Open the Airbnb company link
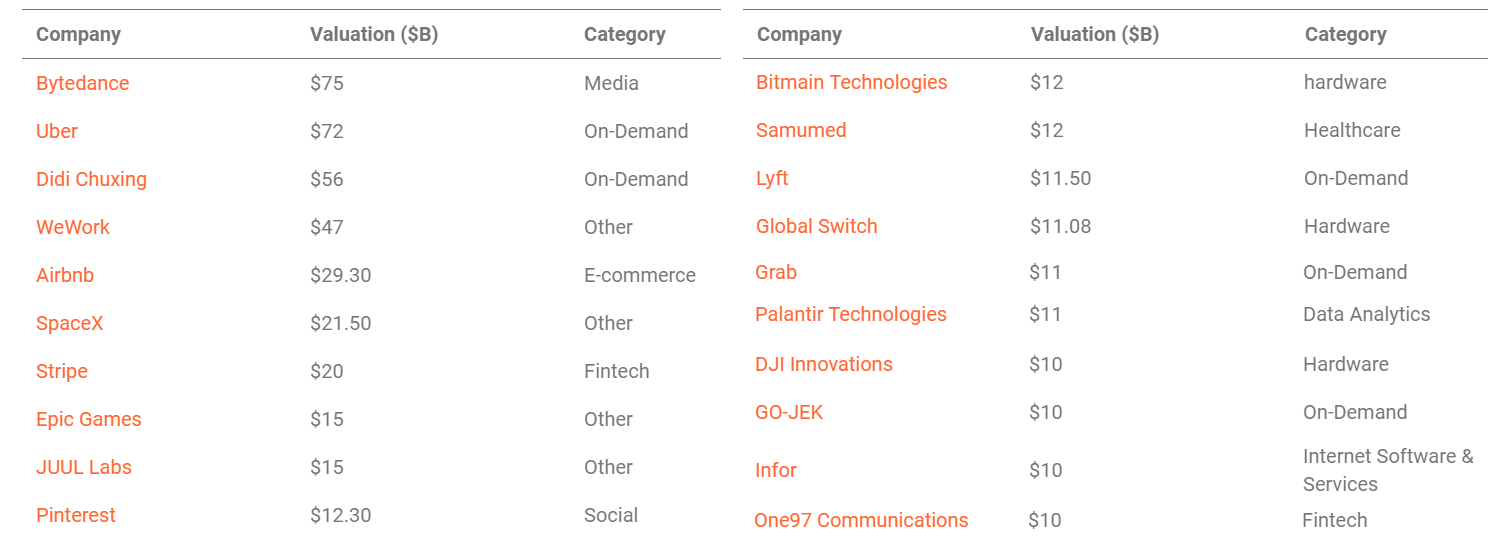Image resolution: width=1506 pixels, height=548 pixels. coord(65,275)
